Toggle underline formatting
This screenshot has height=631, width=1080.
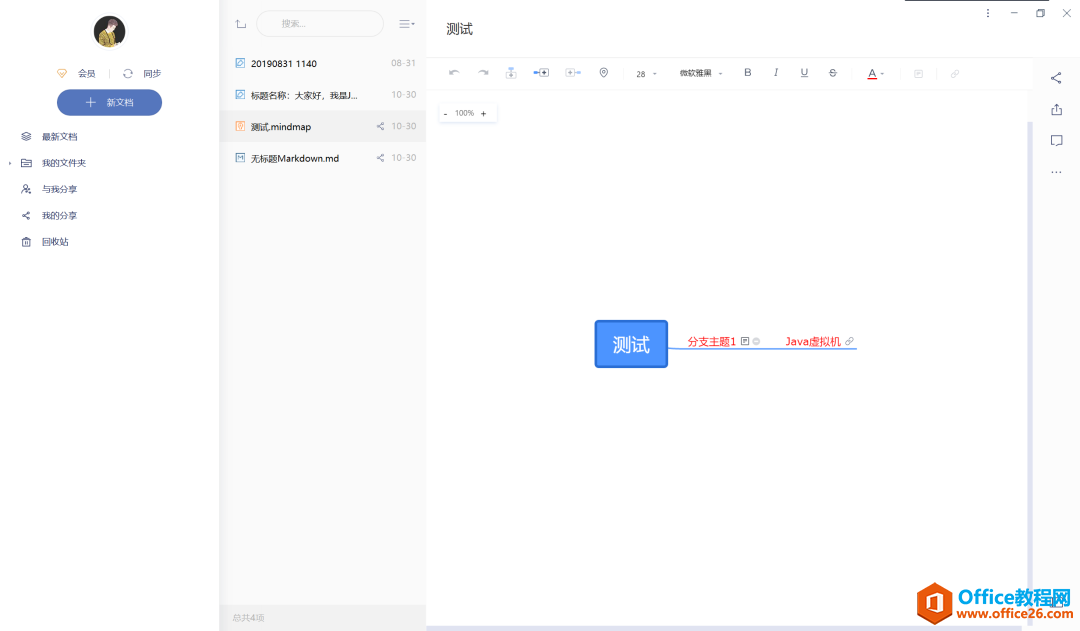pos(804,72)
